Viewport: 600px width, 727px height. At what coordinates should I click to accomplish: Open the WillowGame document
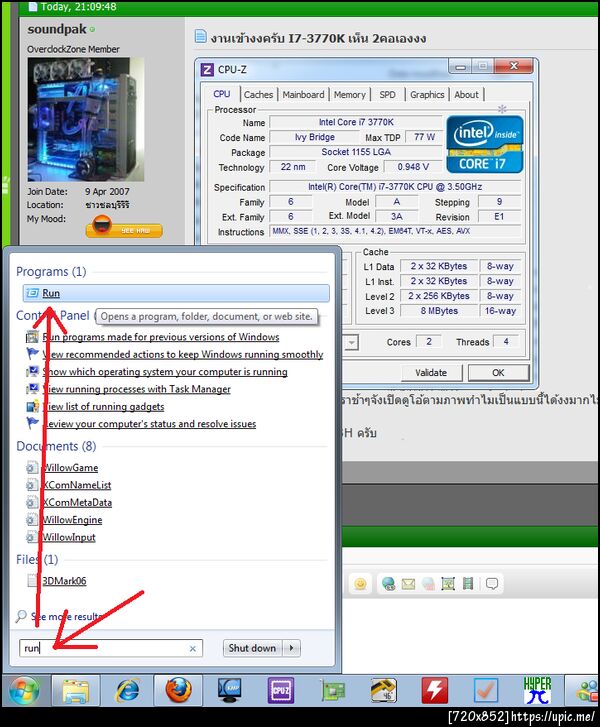[70, 468]
